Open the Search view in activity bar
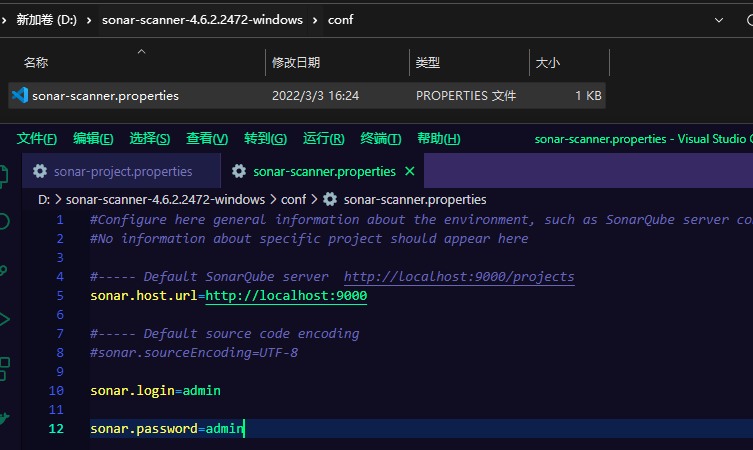 (4, 221)
